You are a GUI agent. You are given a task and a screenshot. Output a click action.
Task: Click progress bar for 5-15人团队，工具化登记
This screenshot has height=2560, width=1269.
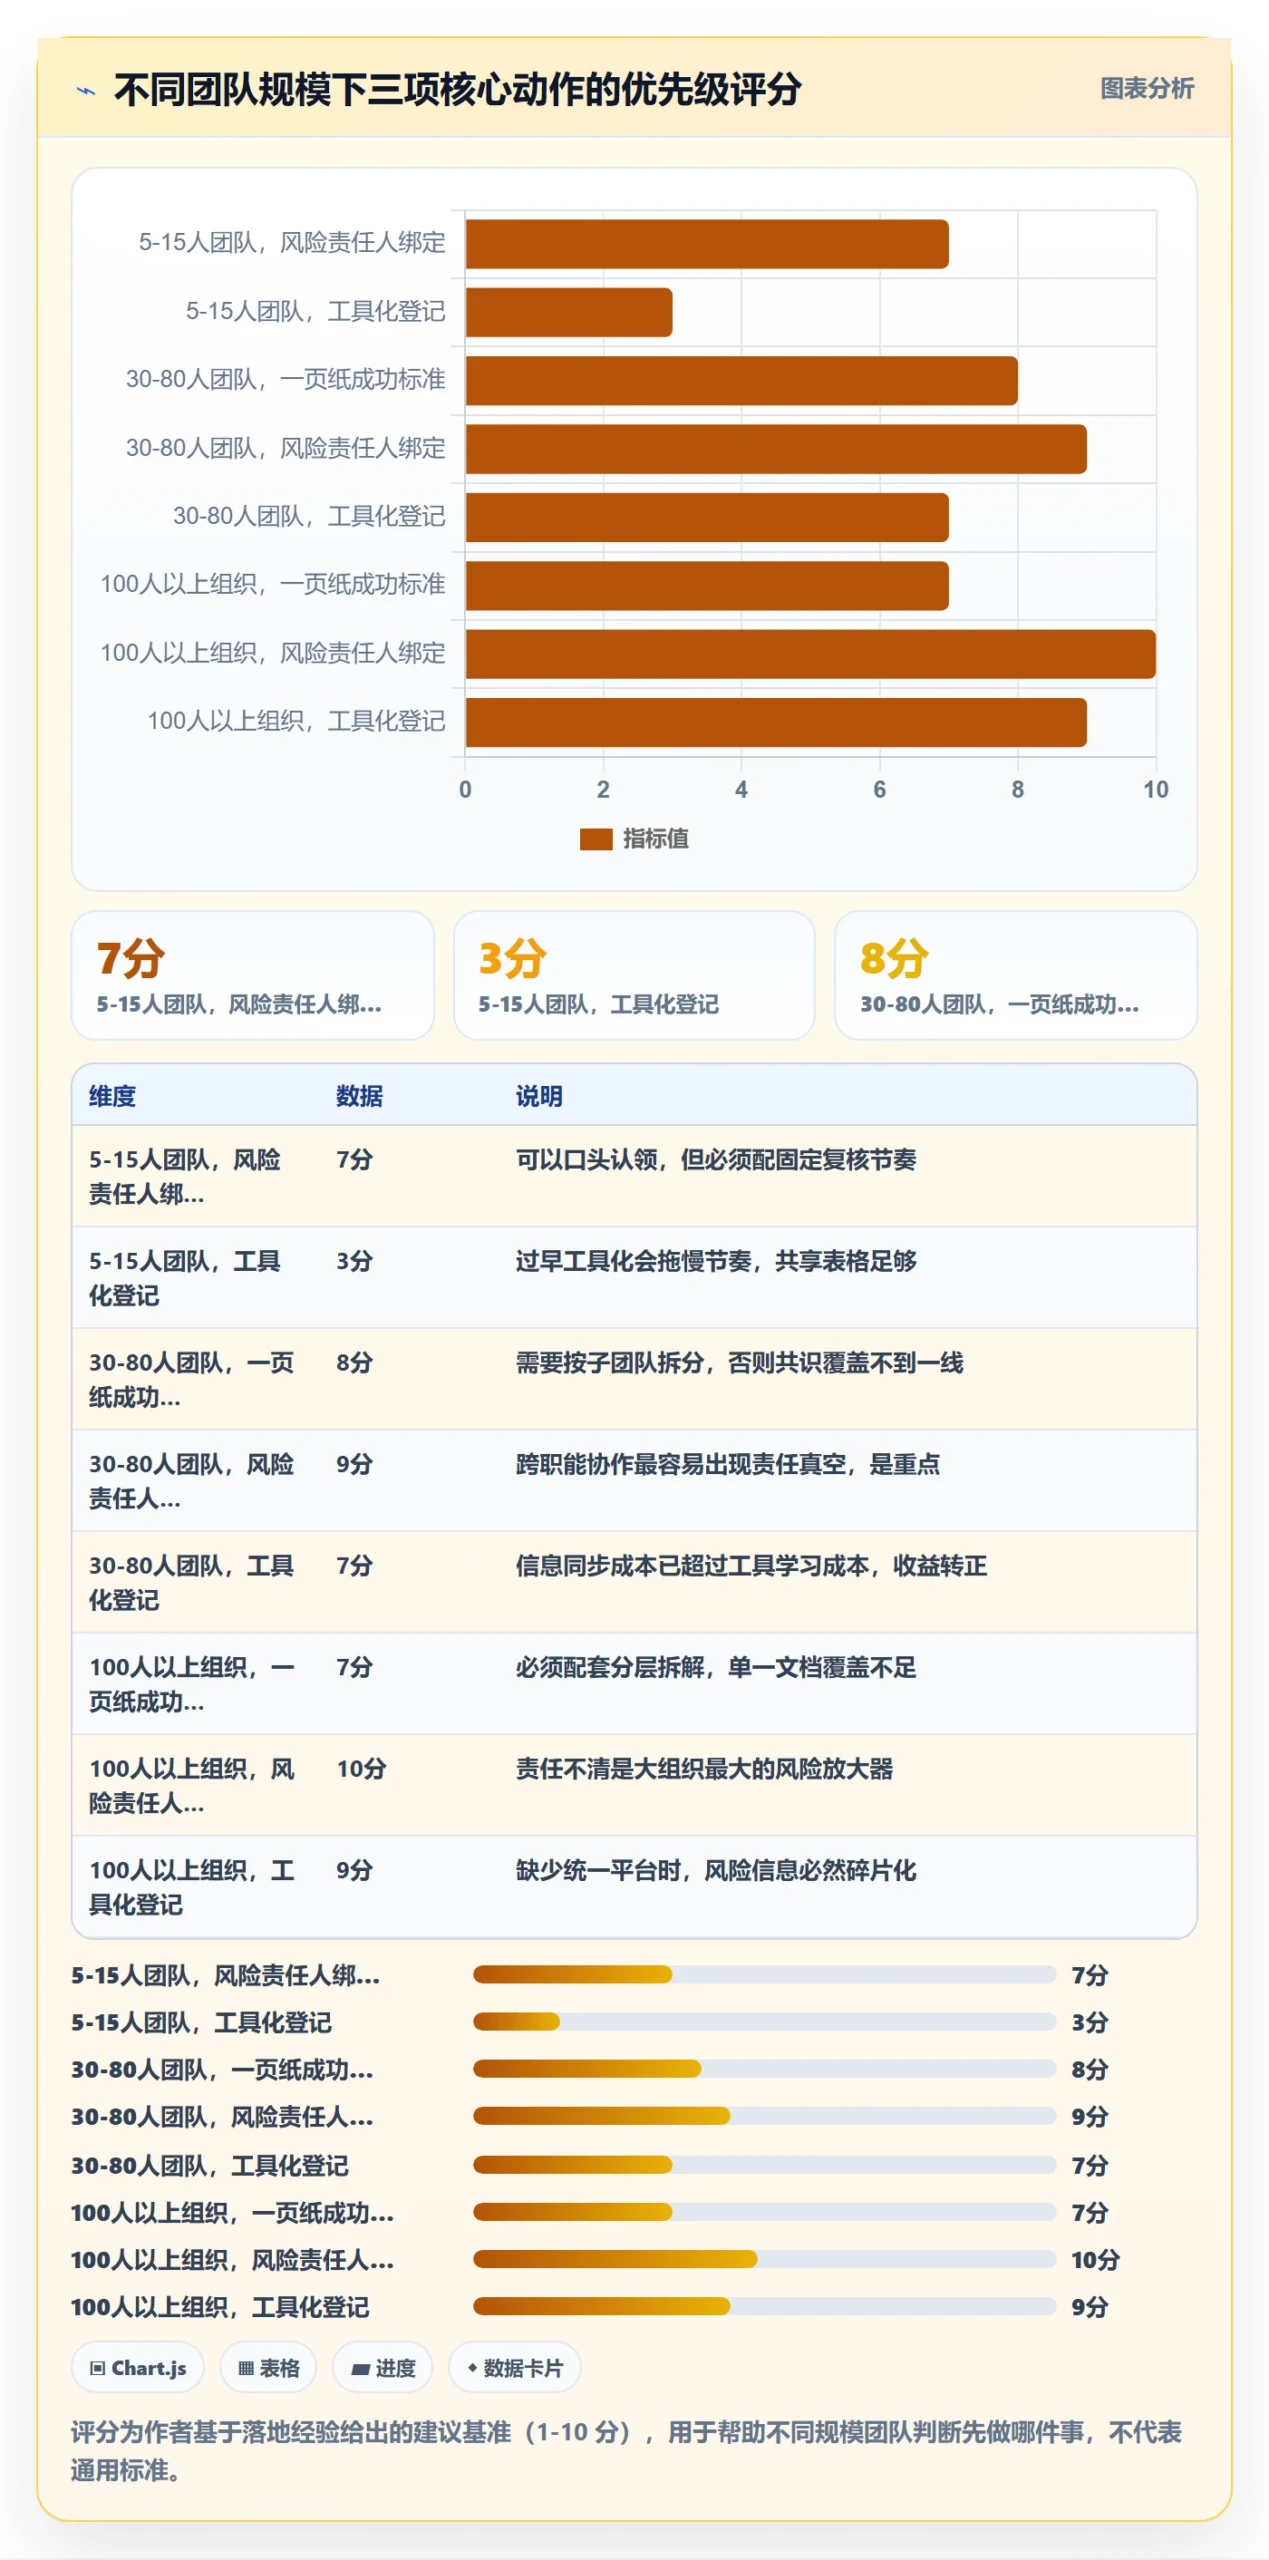764,2021
